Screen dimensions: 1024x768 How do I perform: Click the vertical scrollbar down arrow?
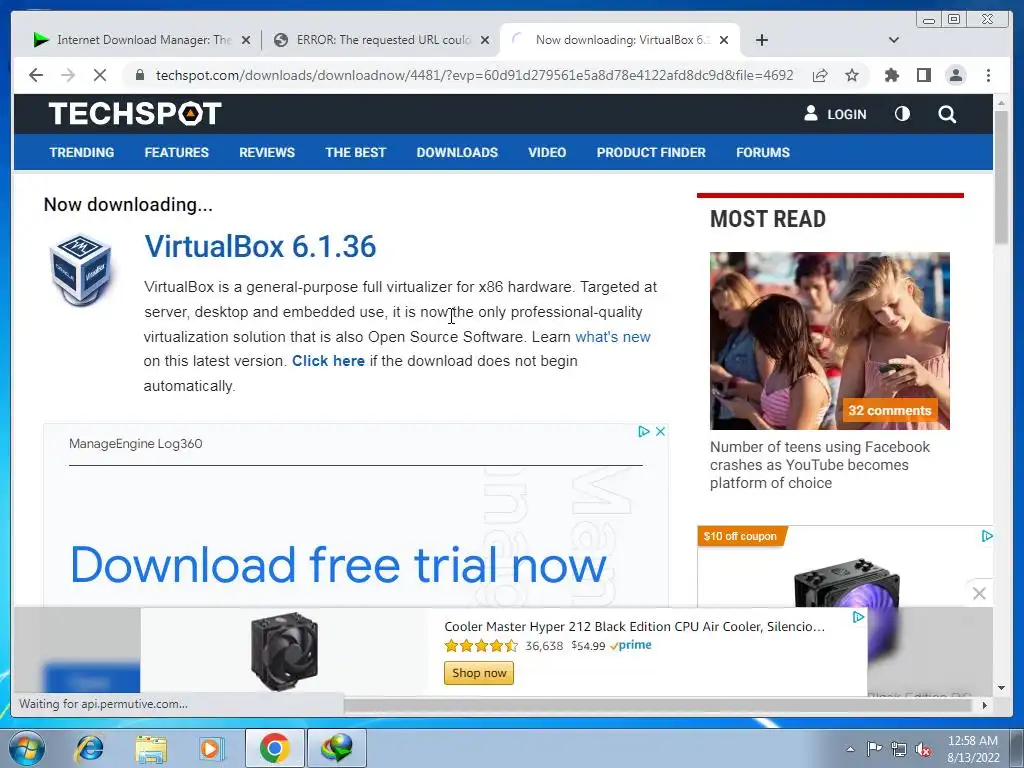(x=1001, y=688)
